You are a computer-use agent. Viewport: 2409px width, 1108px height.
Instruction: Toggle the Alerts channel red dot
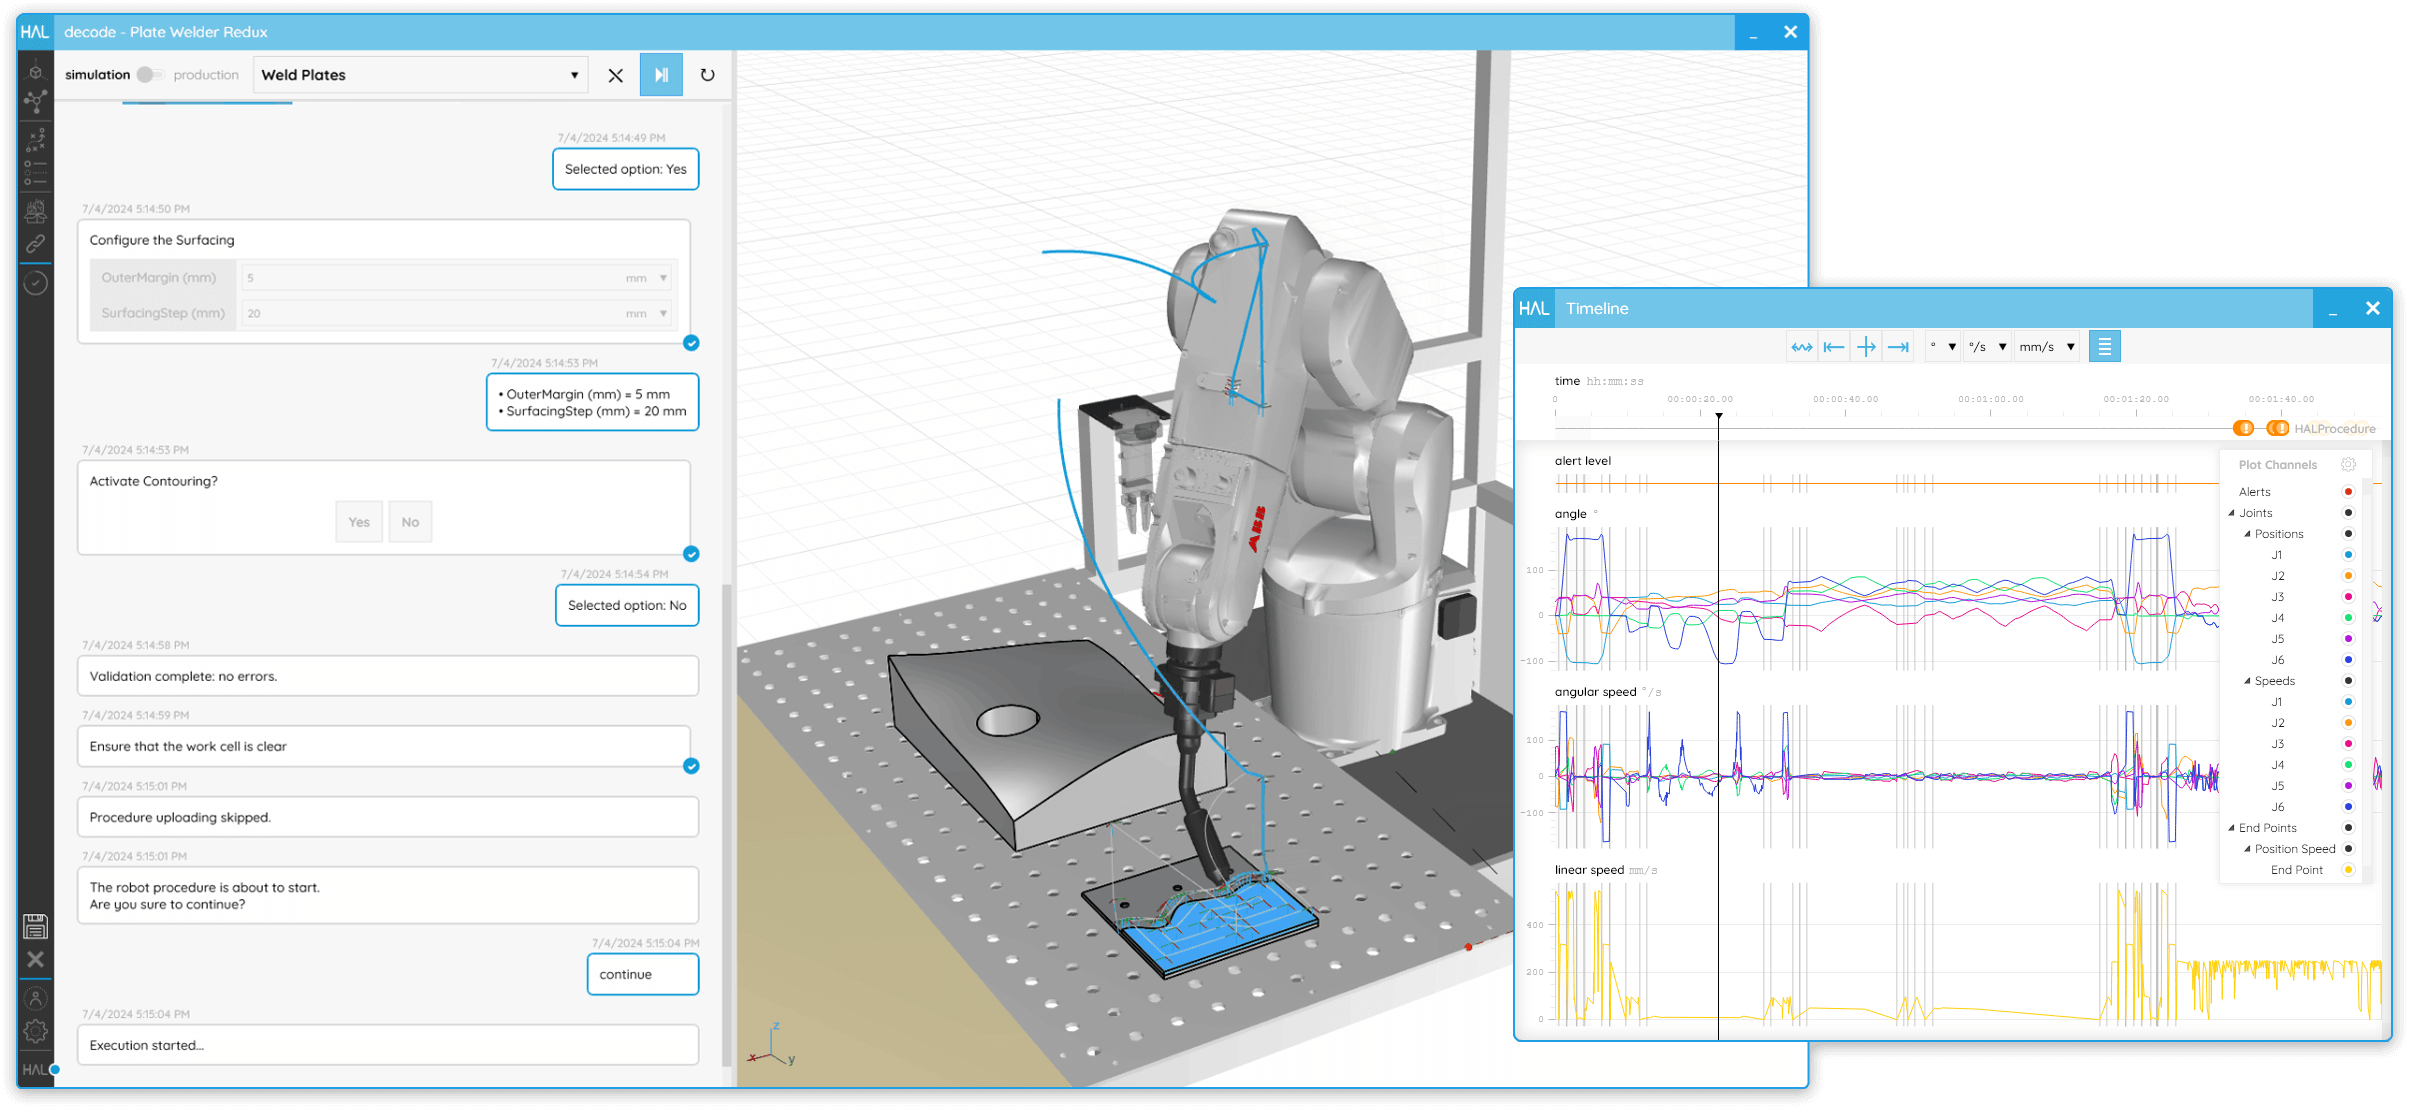point(2348,492)
